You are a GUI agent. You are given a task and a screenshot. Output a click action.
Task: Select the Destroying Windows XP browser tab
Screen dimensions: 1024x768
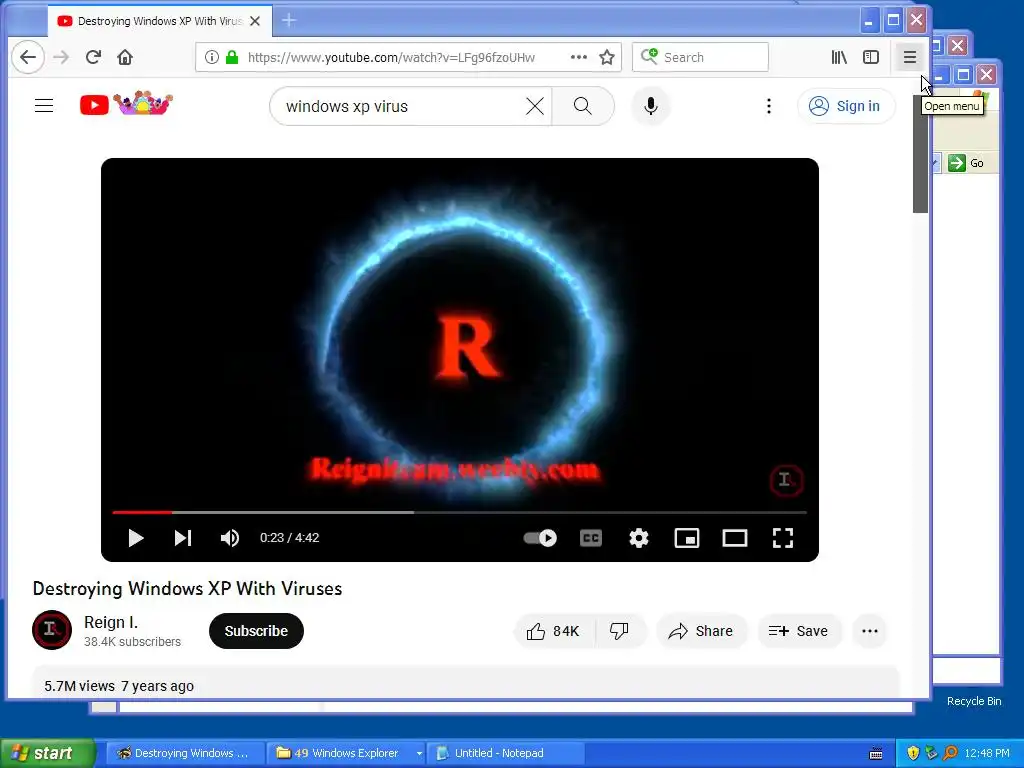coord(159,21)
